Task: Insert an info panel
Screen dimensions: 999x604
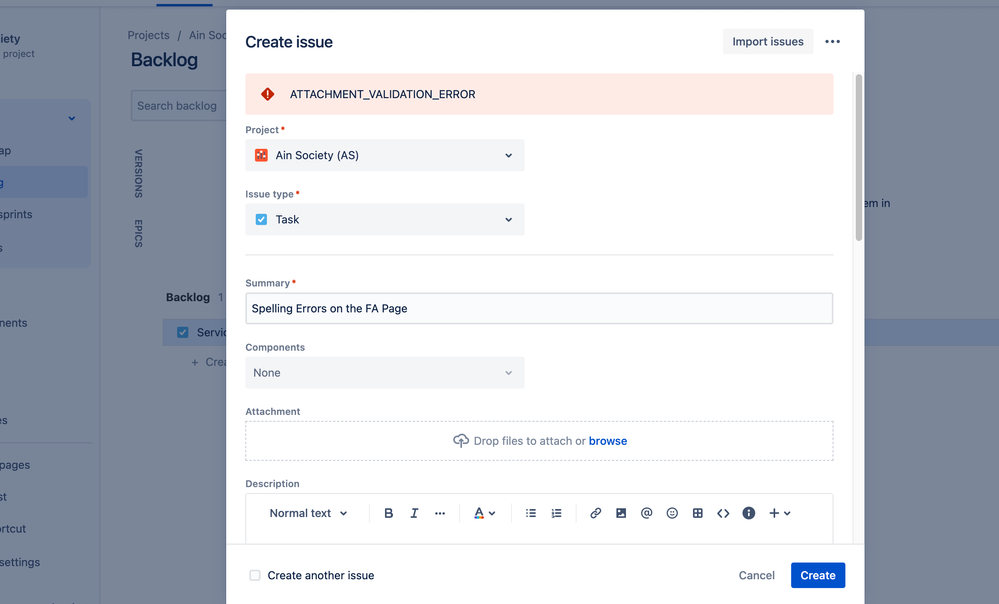Action: [x=749, y=513]
